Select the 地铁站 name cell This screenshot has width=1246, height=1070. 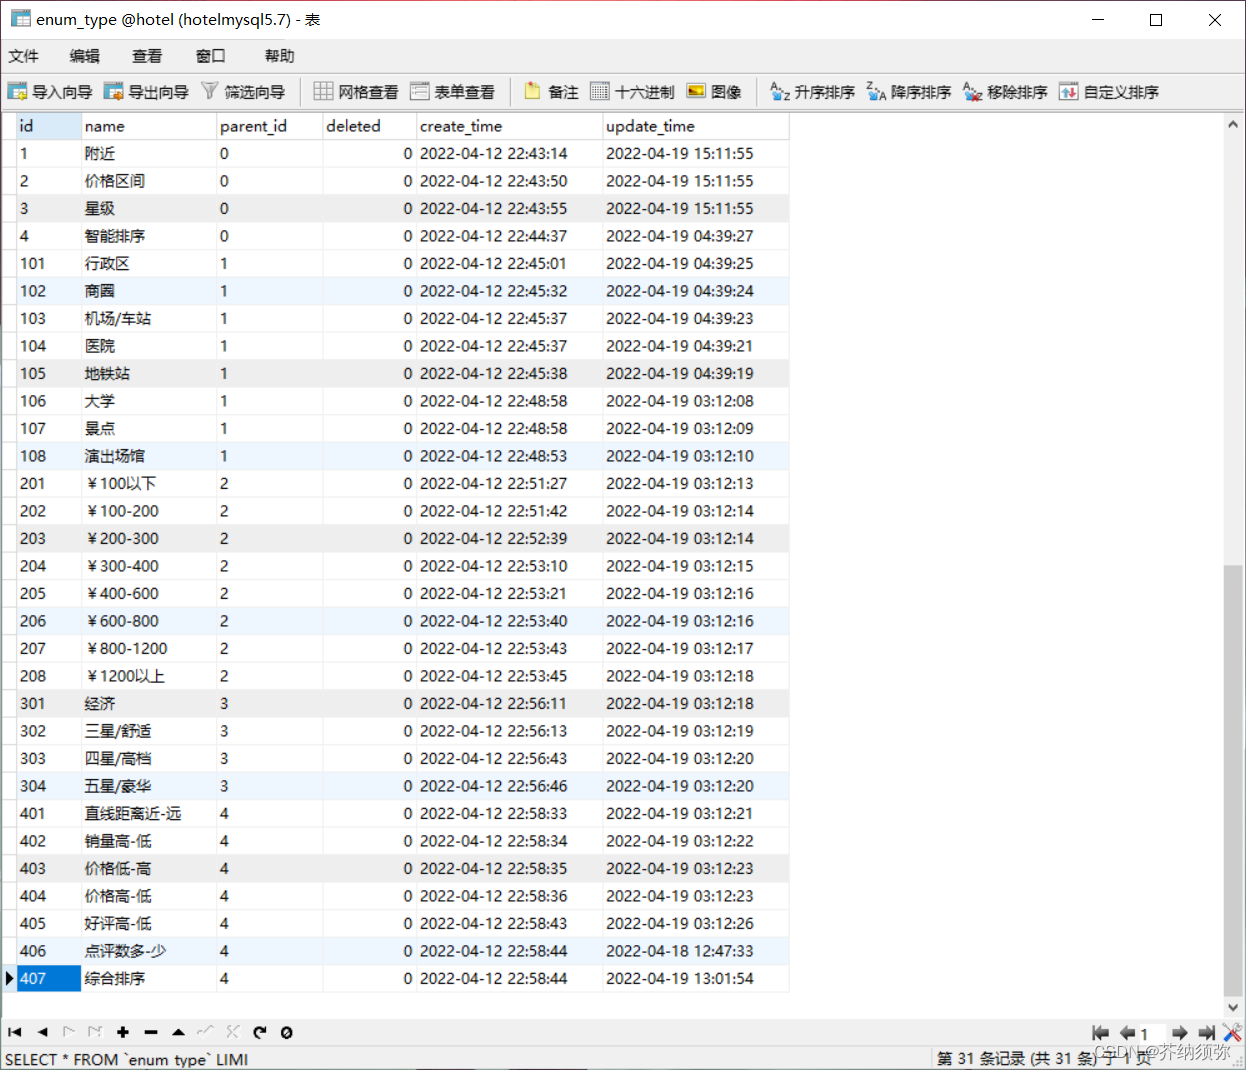click(149, 373)
